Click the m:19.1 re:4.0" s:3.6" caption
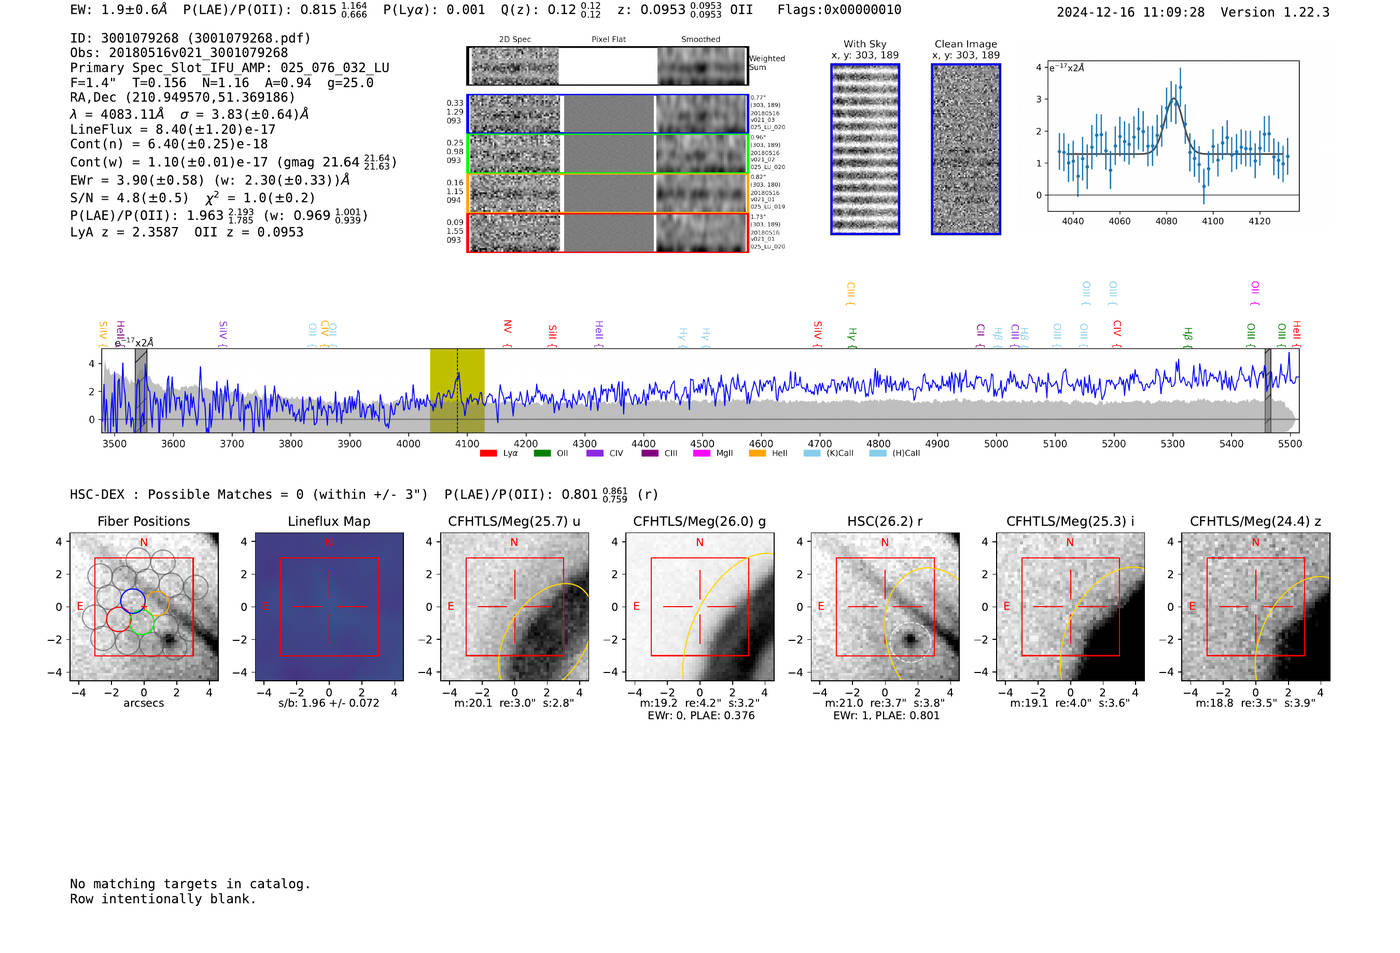 (1070, 703)
